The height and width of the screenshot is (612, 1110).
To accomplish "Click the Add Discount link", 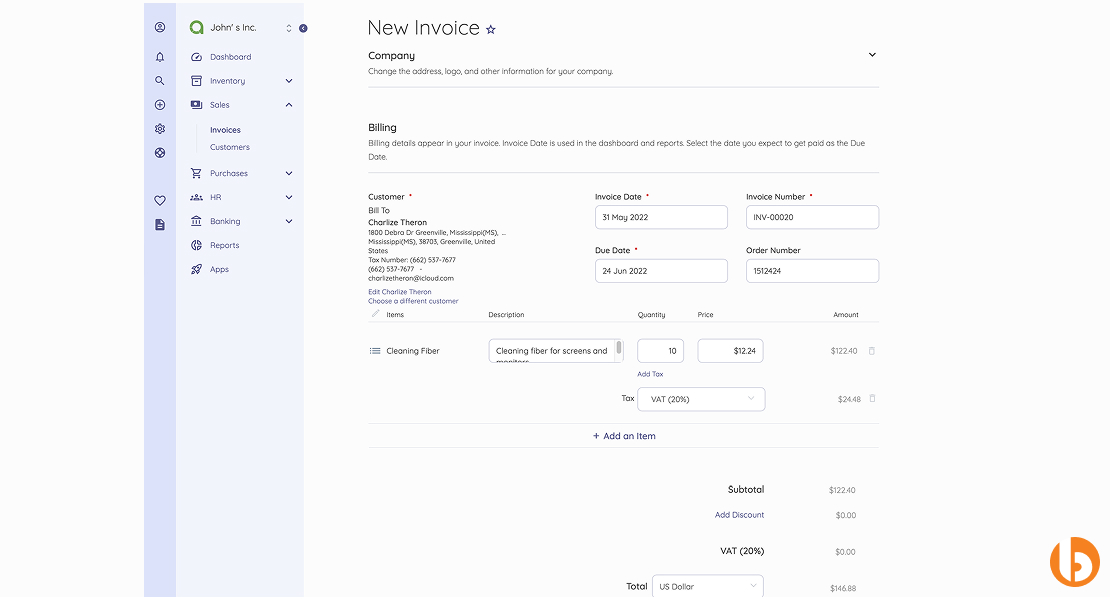I will point(739,515).
